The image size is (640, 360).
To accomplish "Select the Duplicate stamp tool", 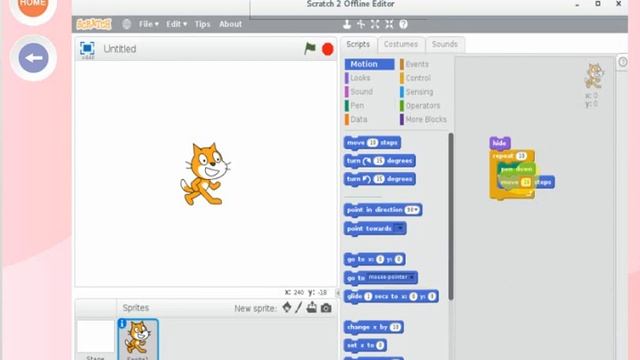I will tap(347, 24).
